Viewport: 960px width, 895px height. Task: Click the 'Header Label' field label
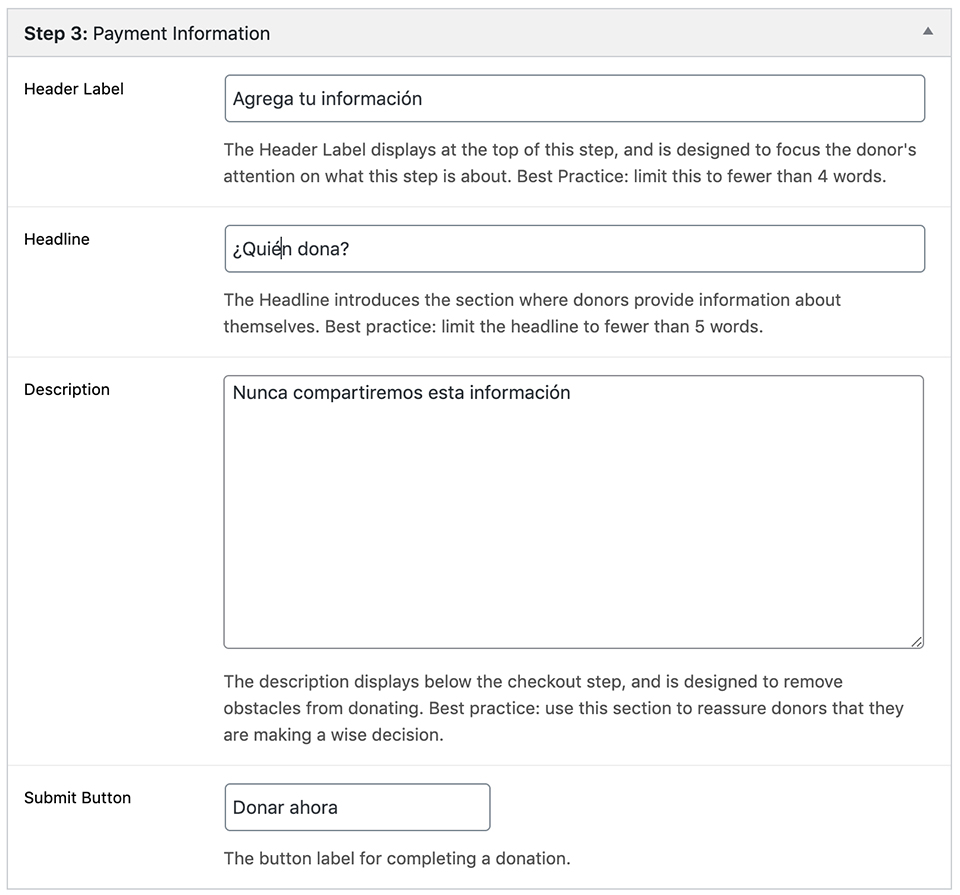click(73, 89)
